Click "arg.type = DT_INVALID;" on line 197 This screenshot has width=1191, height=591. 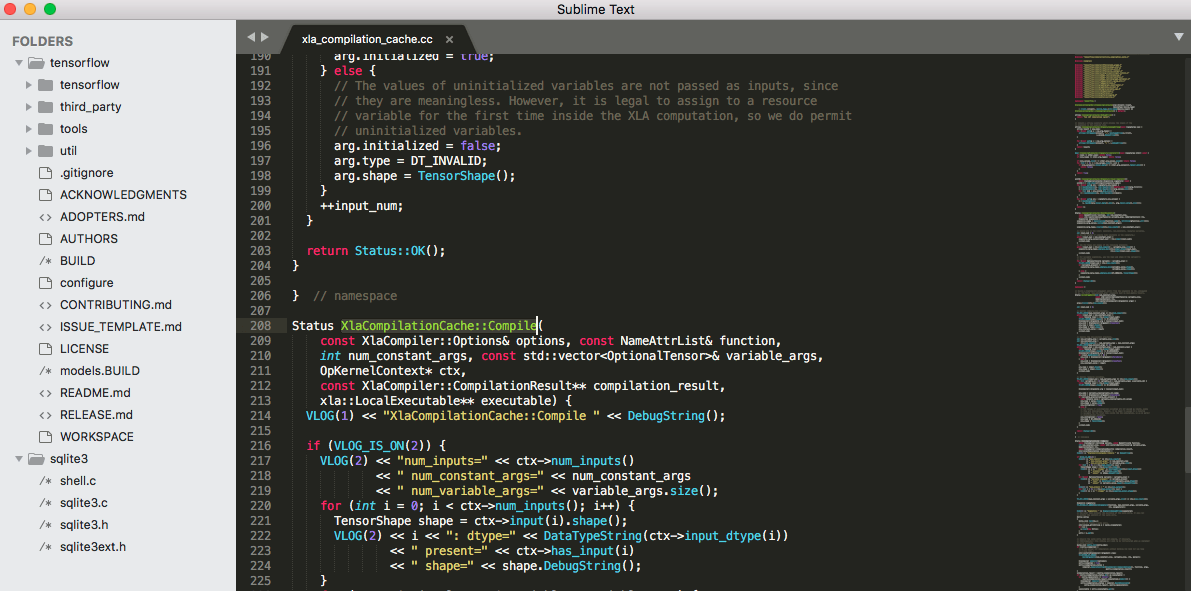pos(410,160)
